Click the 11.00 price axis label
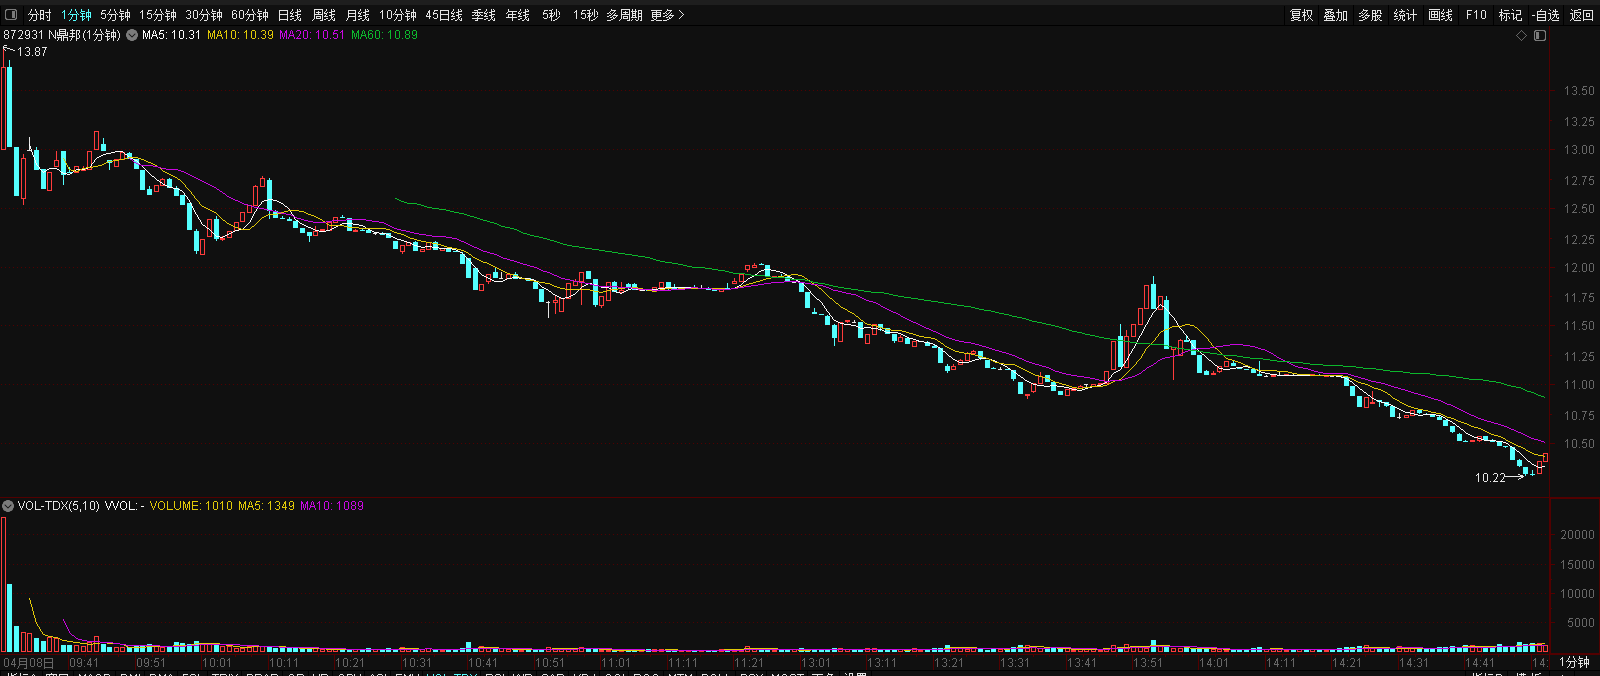Viewport: 1600px width, 676px height. (x=1579, y=385)
